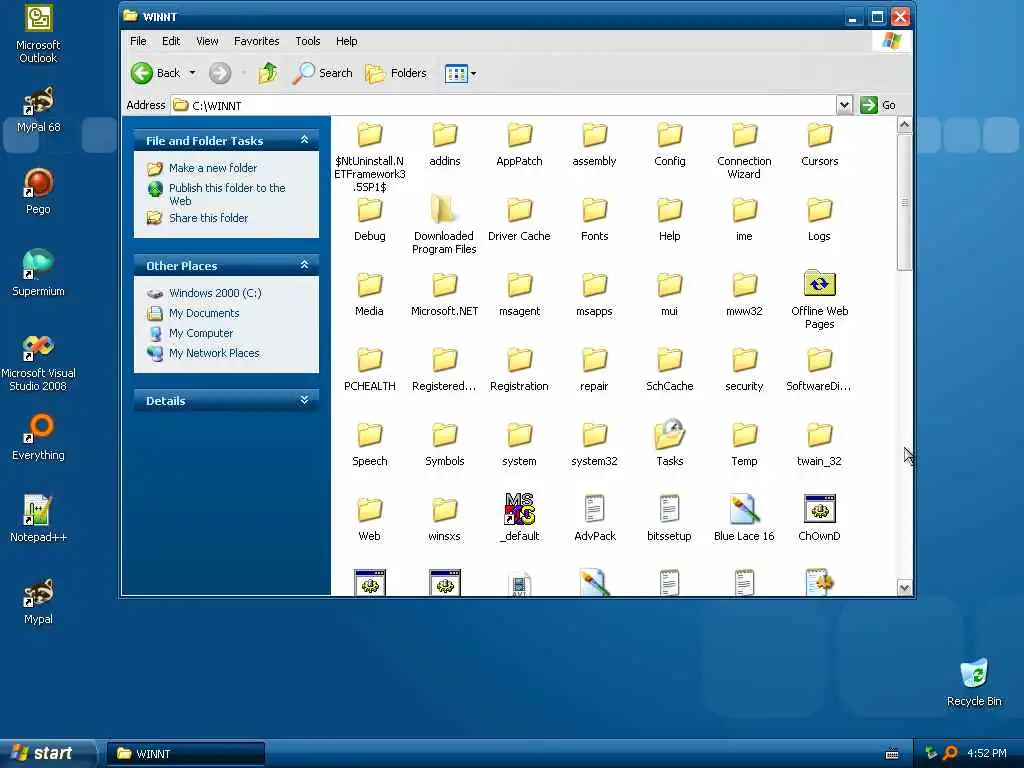Collapse the Other Places panel
The width and height of the screenshot is (1024, 768).
304,264
